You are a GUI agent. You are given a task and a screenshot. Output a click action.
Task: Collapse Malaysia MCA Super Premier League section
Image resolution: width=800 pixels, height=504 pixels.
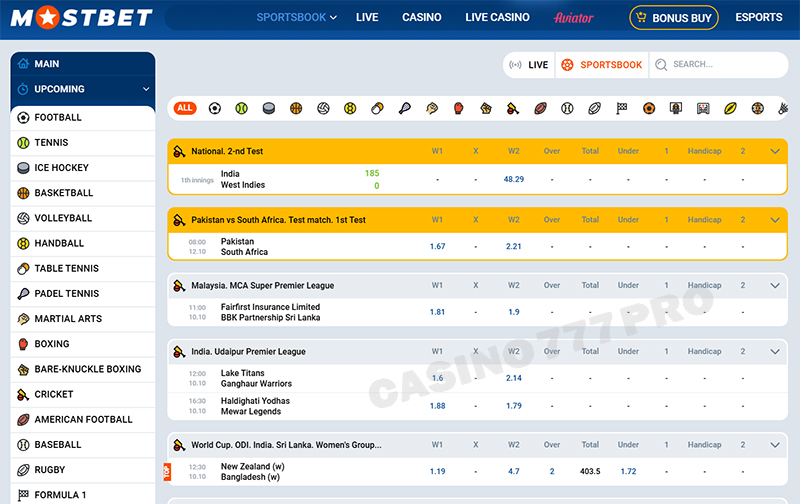pos(775,286)
